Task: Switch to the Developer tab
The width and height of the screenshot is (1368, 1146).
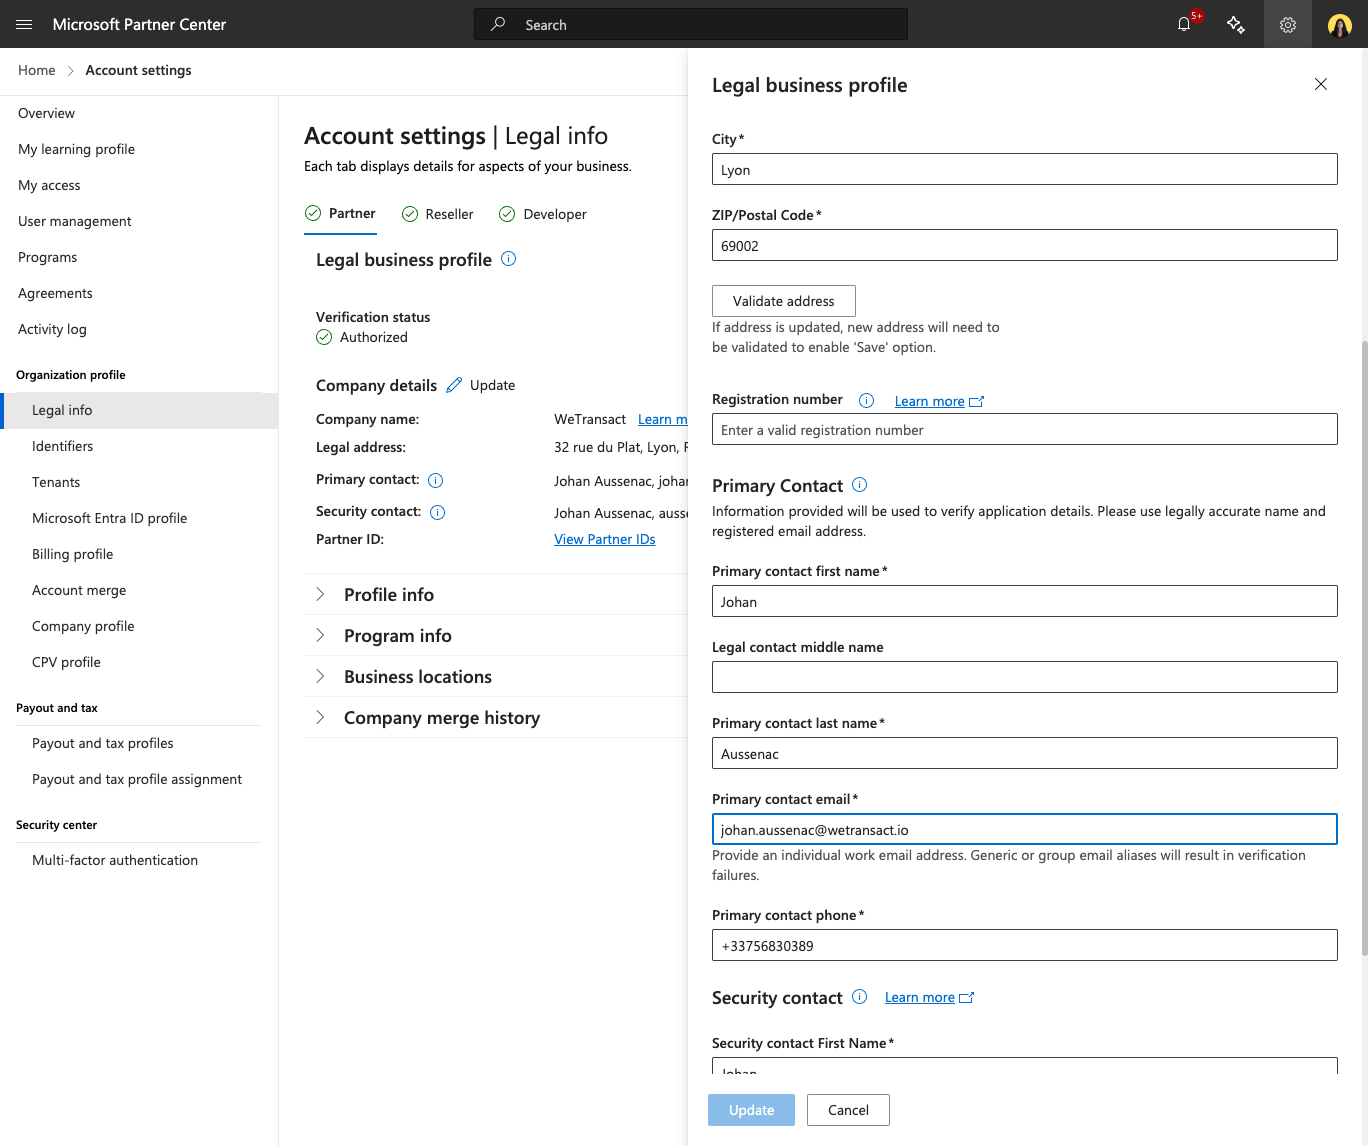Action: 543,214
